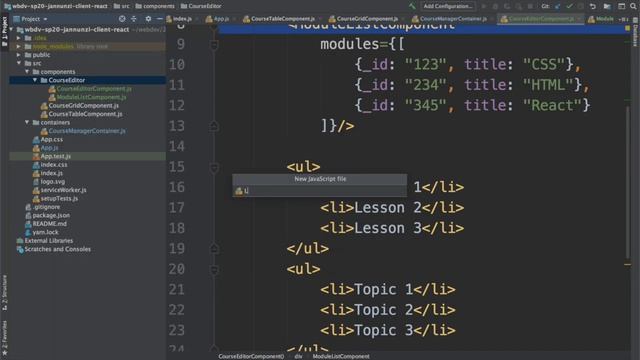Click the Revert undo arrow icon

point(593,6)
